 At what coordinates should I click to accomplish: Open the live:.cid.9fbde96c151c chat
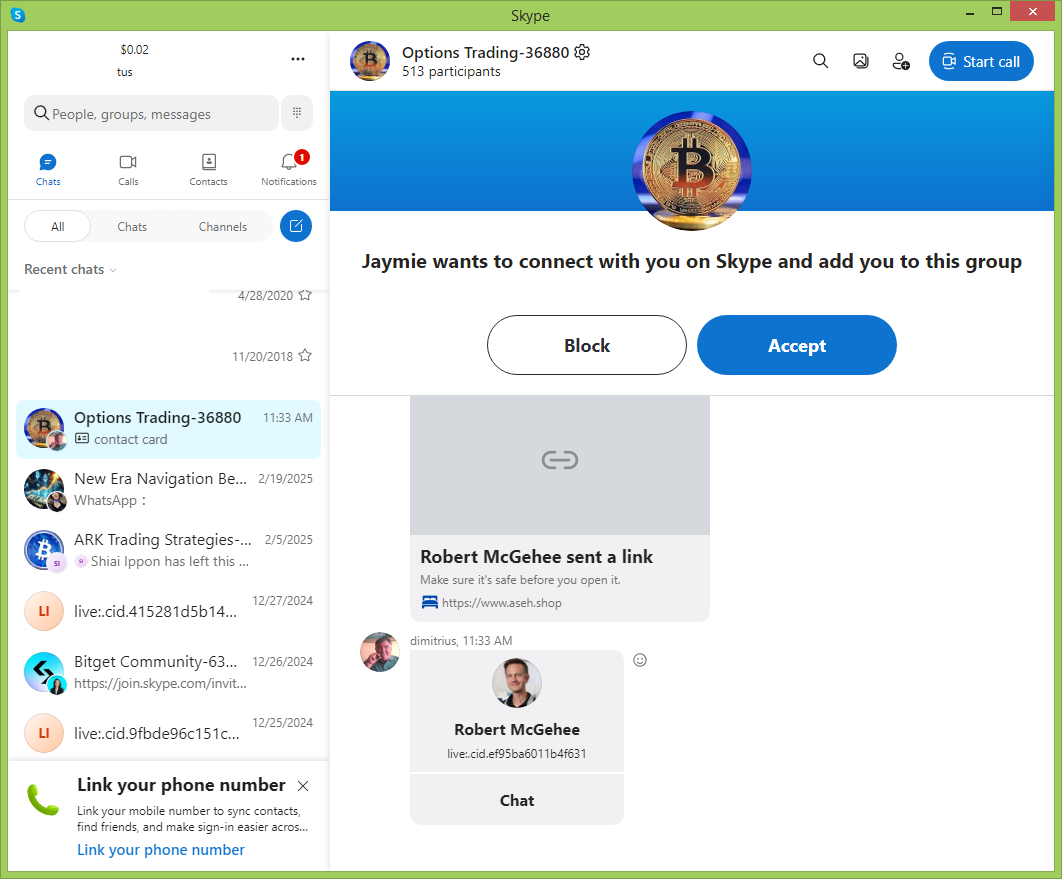click(x=168, y=733)
